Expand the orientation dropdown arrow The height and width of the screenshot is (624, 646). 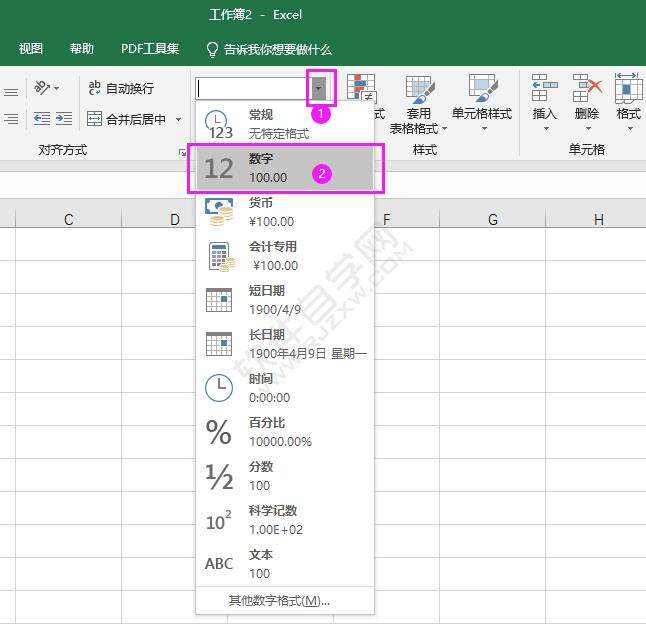click(x=57, y=88)
